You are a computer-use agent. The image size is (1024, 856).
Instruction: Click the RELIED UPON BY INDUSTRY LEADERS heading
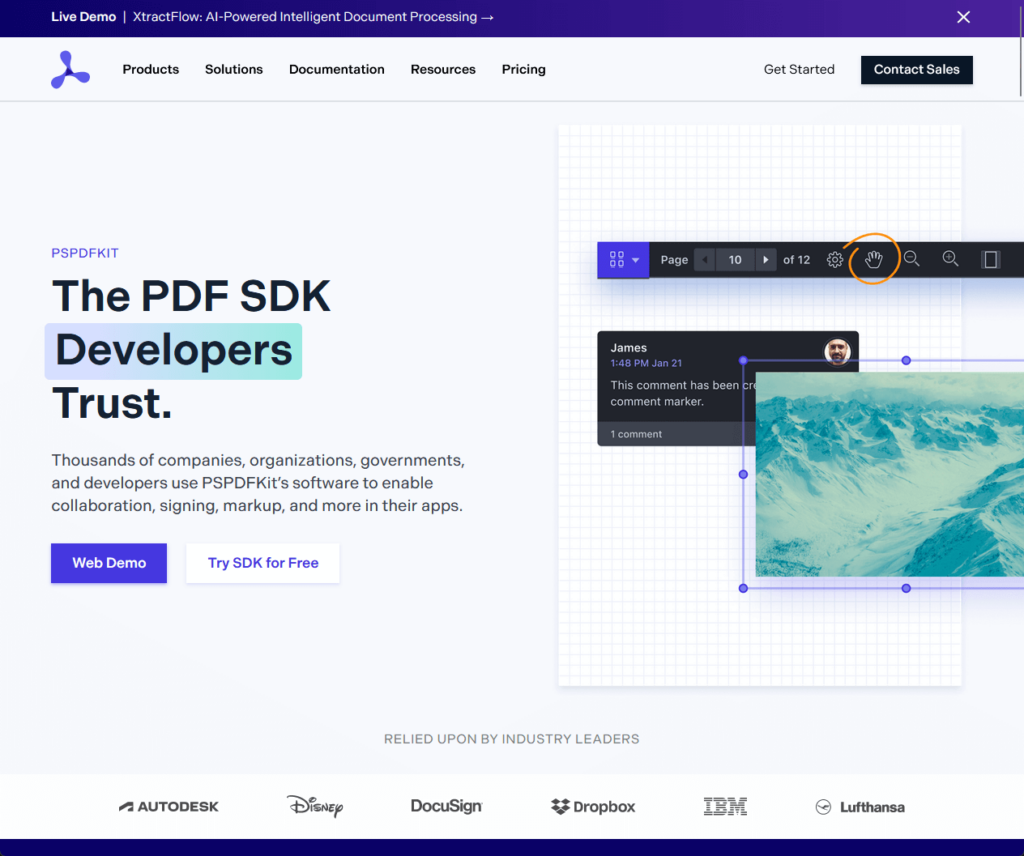[511, 739]
